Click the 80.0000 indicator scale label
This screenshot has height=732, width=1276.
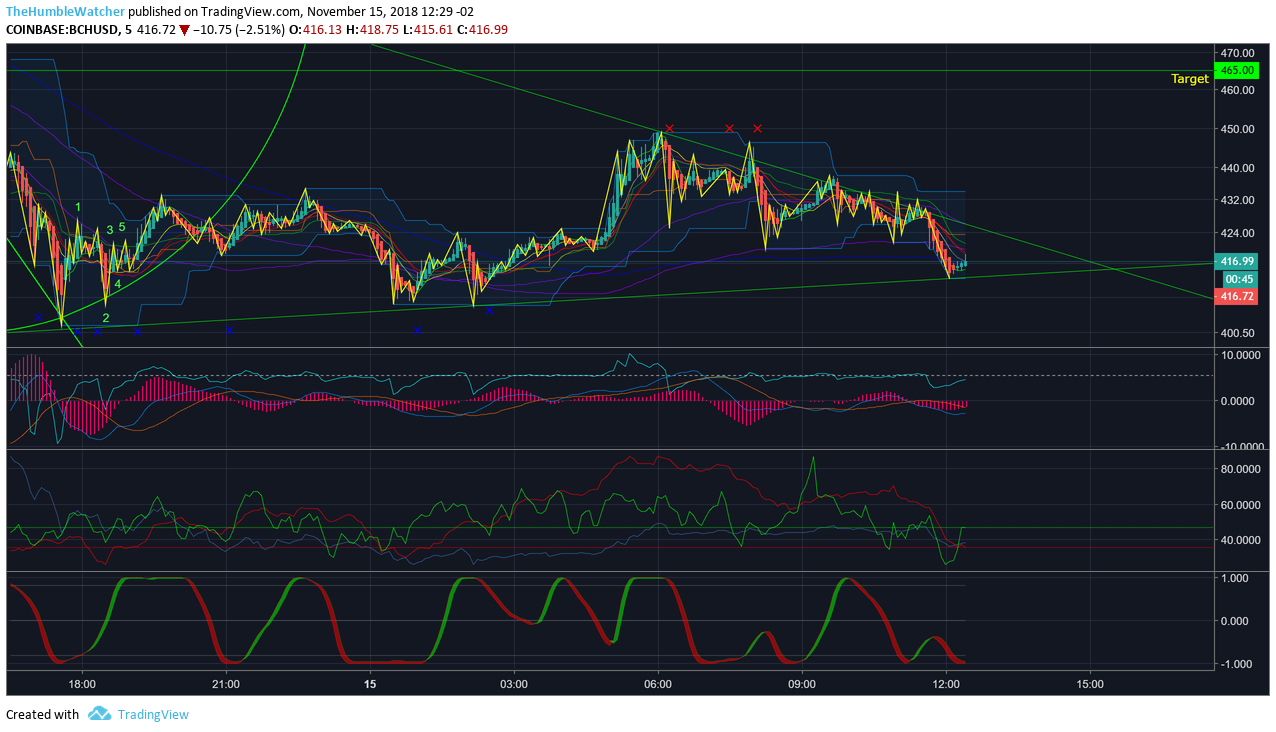pos(1242,469)
